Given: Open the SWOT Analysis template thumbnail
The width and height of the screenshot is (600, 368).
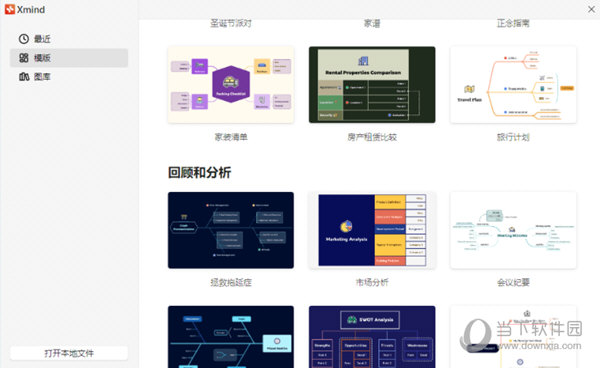Looking at the screenshot, I should pyautogui.click(x=372, y=337).
